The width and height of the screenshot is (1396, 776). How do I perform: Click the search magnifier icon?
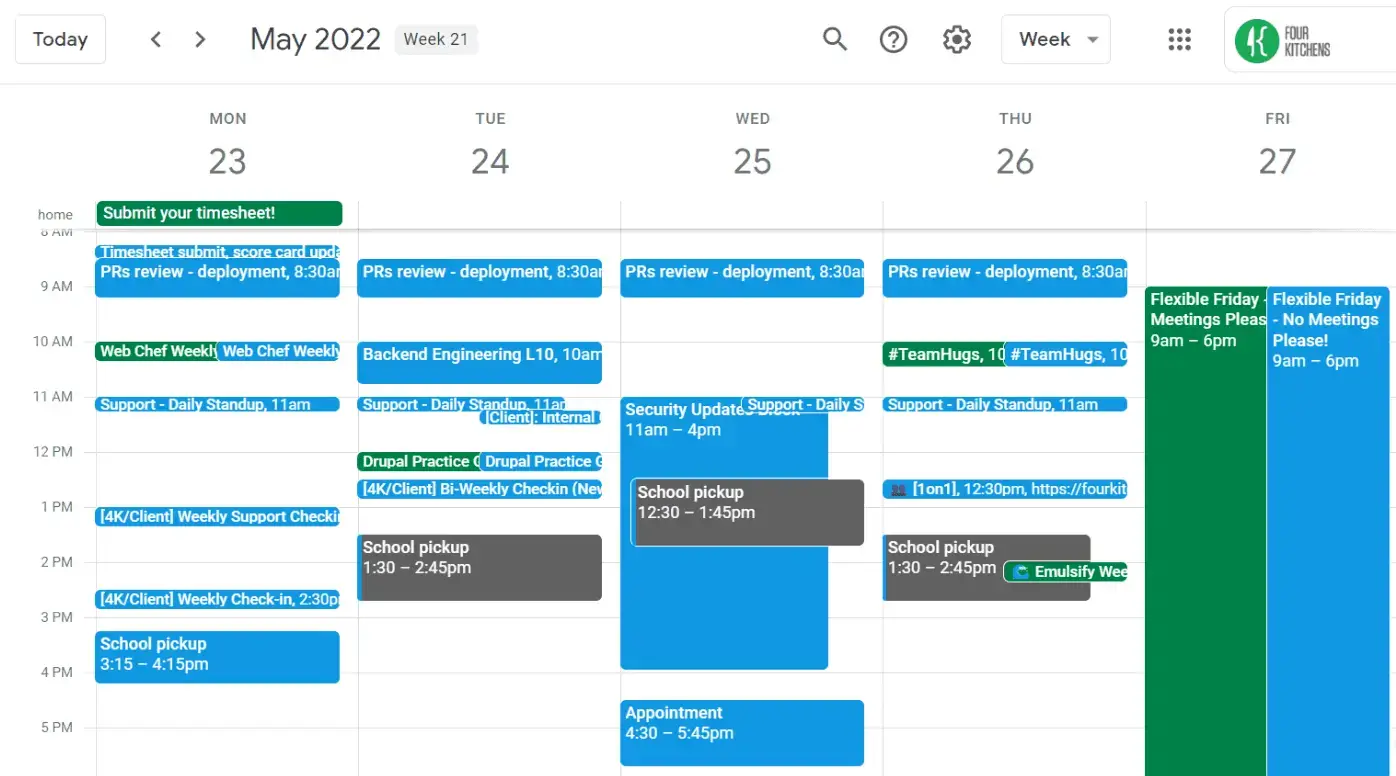[x=834, y=40]
